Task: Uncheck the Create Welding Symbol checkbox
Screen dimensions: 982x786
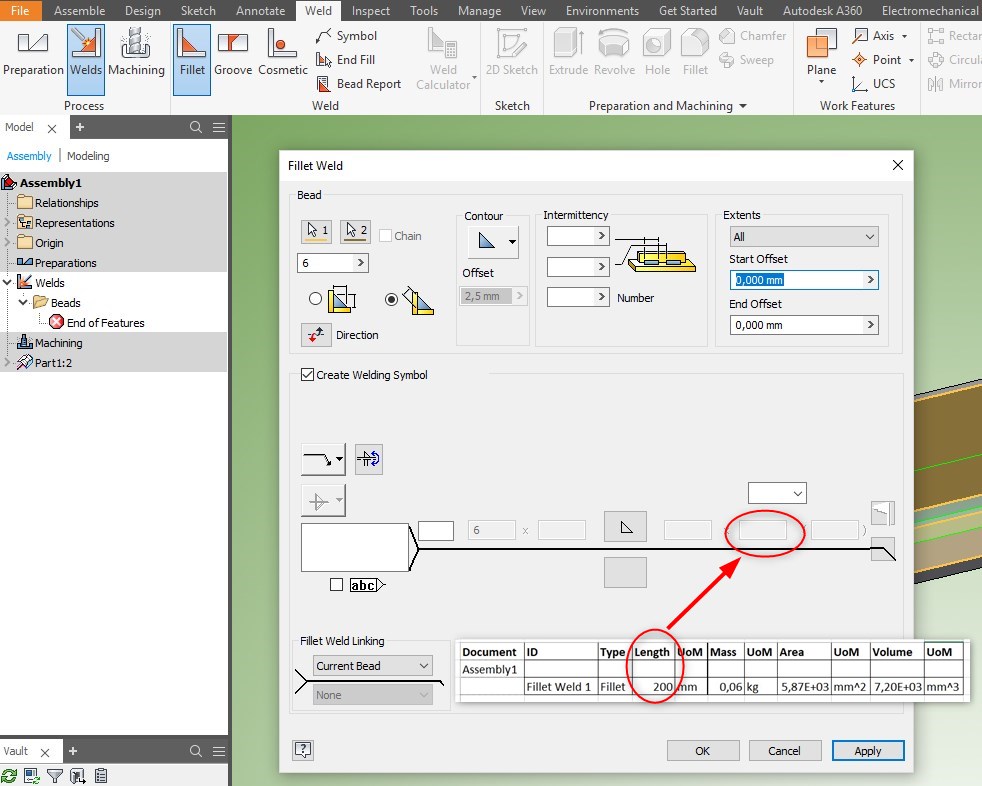Action: [307, 374]
